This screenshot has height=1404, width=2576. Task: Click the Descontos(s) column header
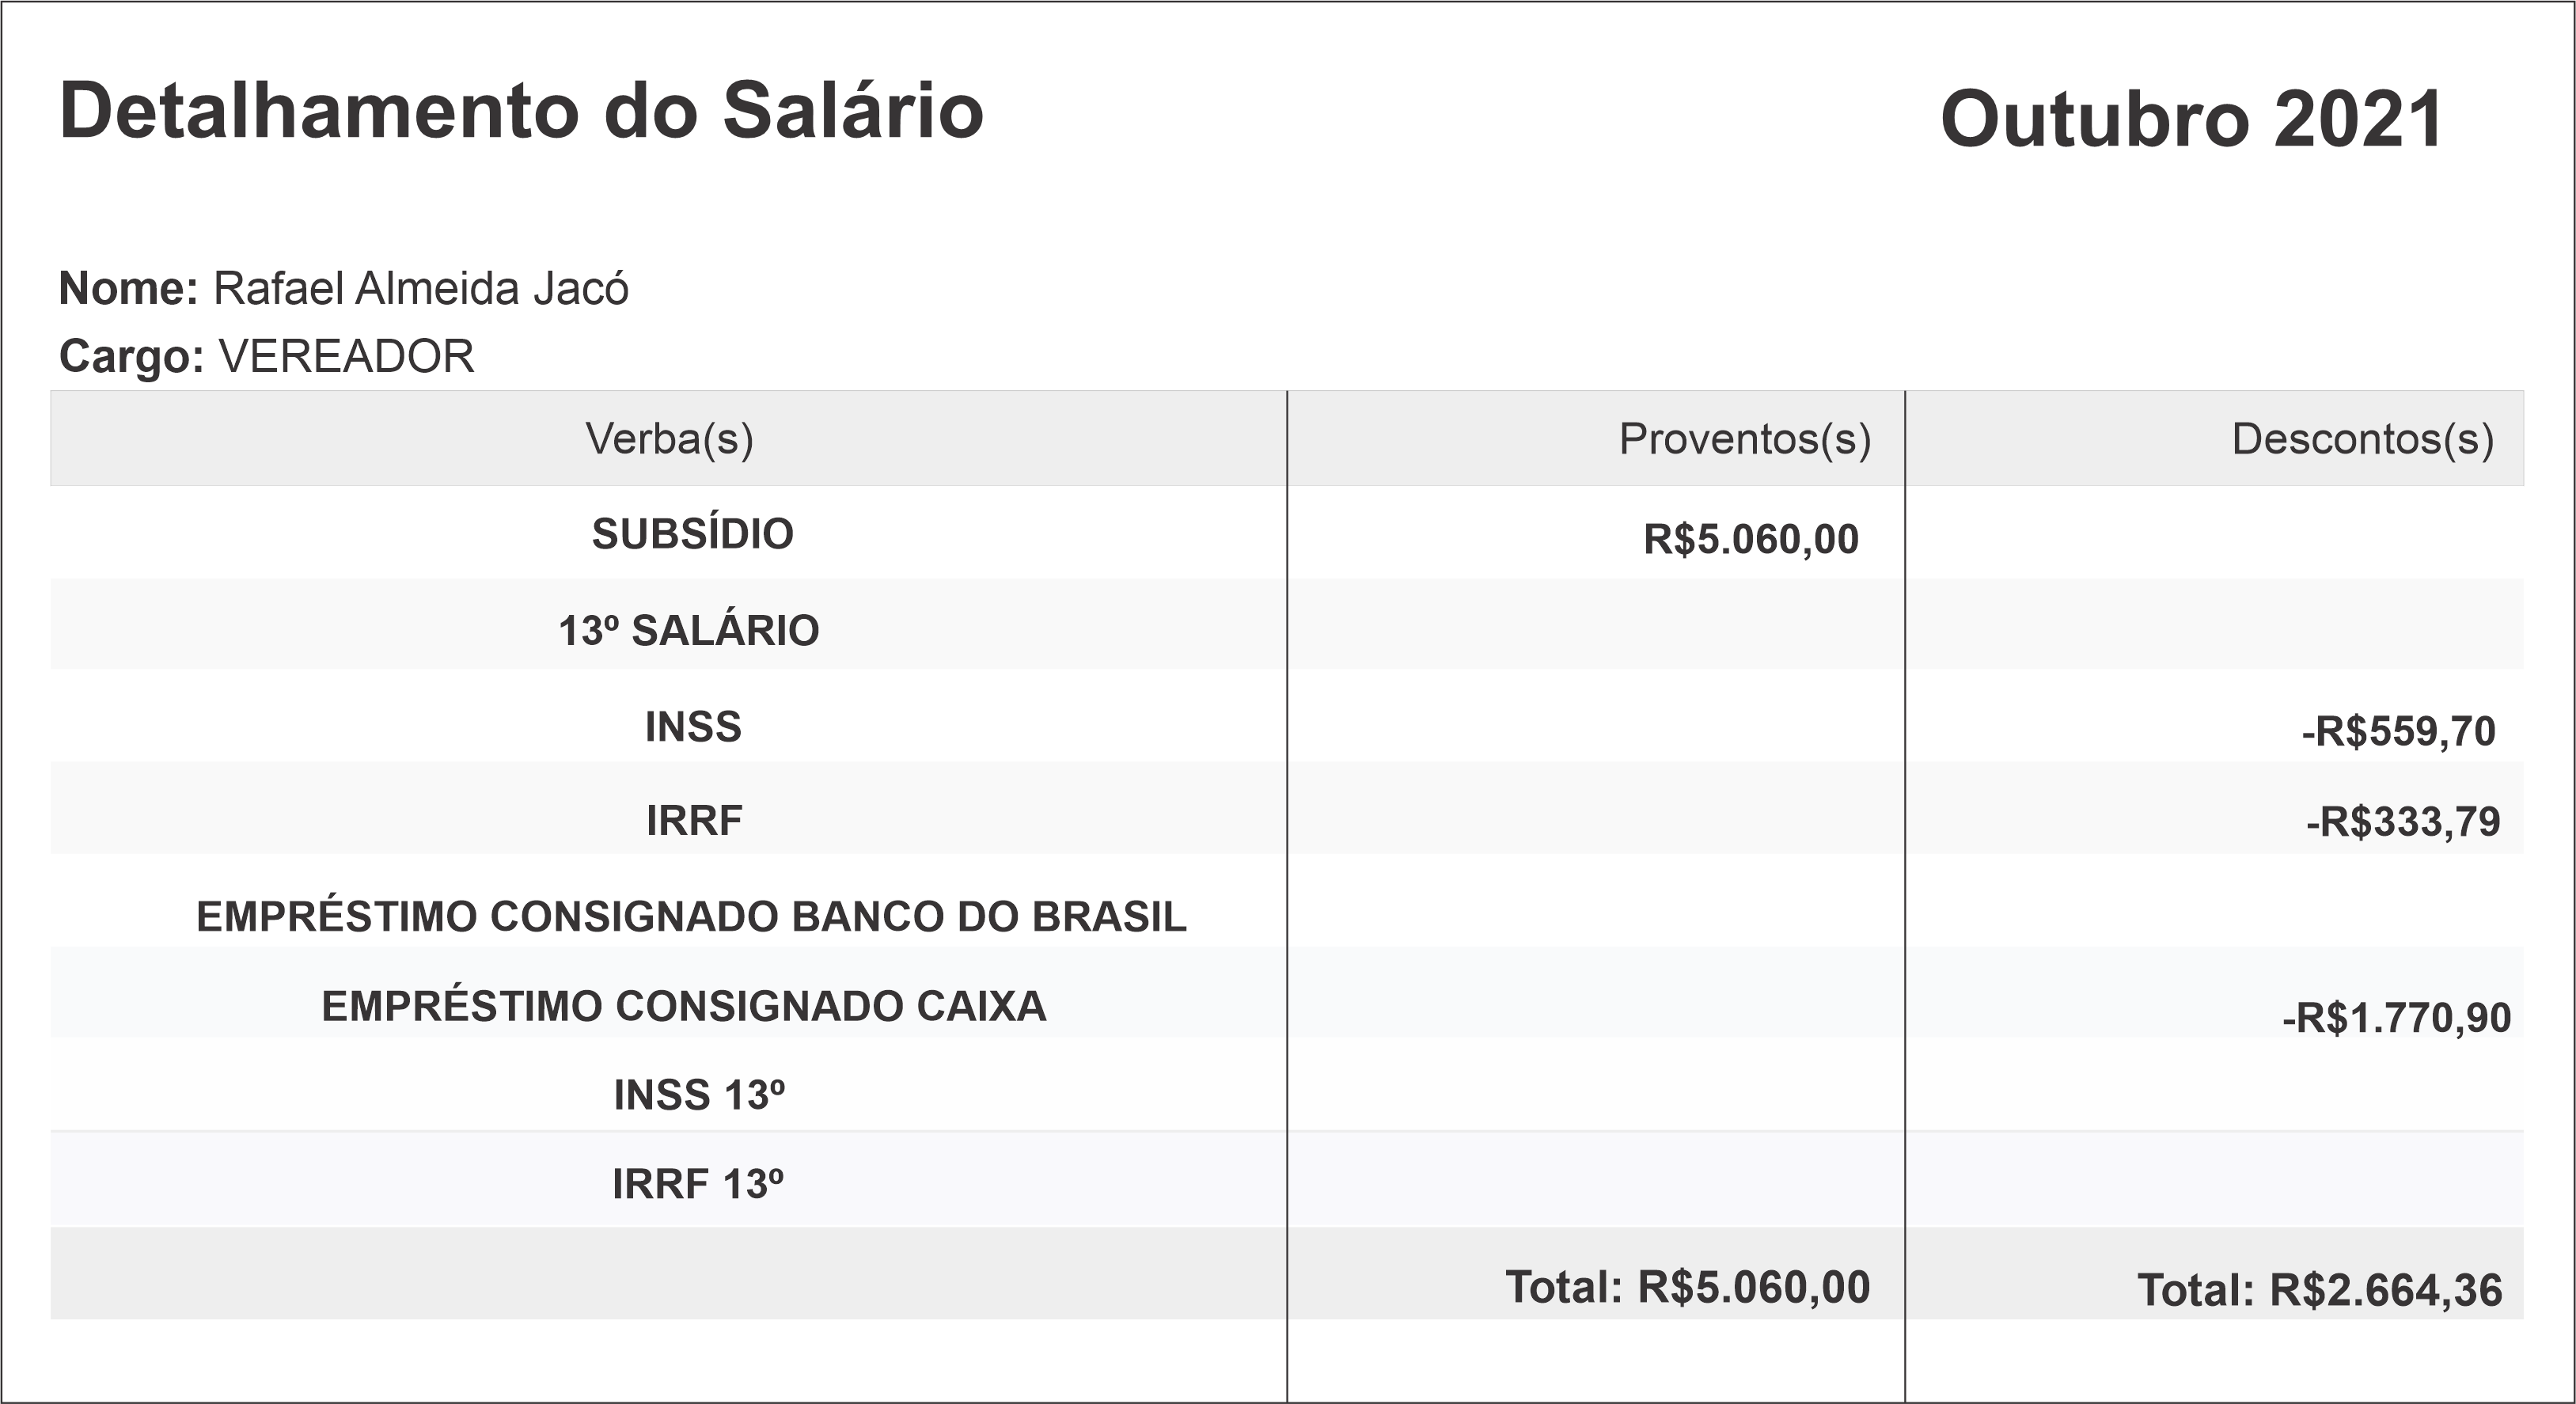click(x=2362, y=439)
